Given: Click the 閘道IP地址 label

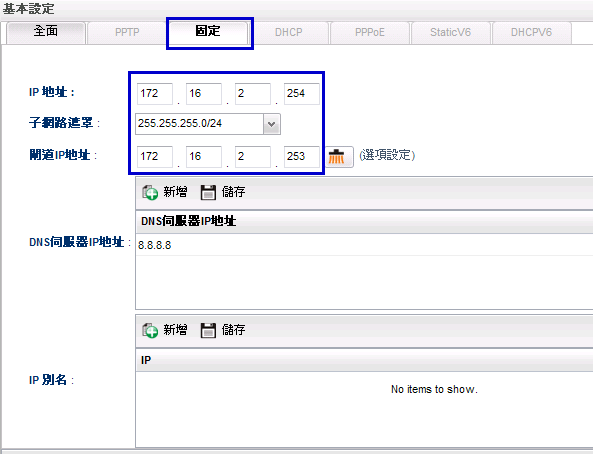Looking at the screenshot, I should click(x=63, y=155).
